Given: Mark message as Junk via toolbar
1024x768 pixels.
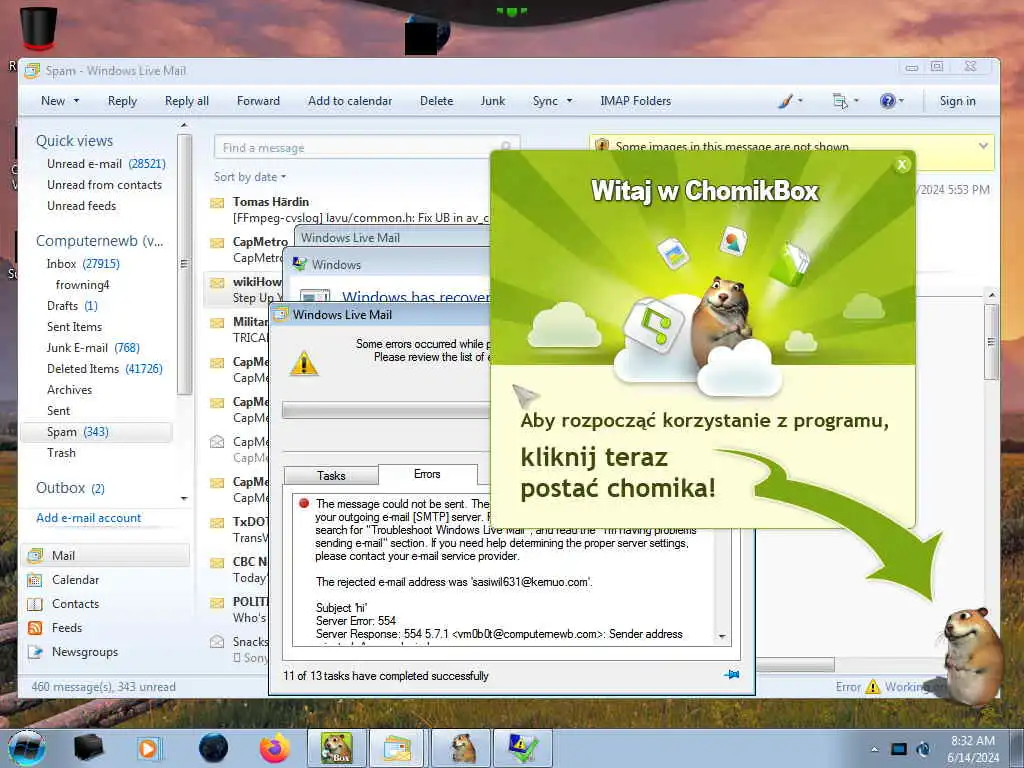Looking at the screenshot, I should 492,101.
